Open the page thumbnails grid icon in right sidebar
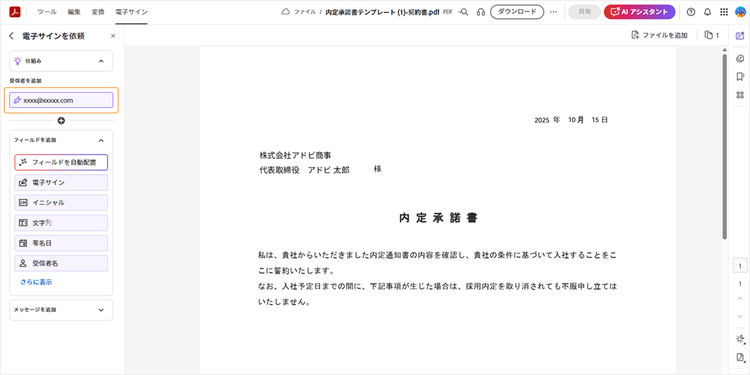750x375 pixels. [740, 95]
